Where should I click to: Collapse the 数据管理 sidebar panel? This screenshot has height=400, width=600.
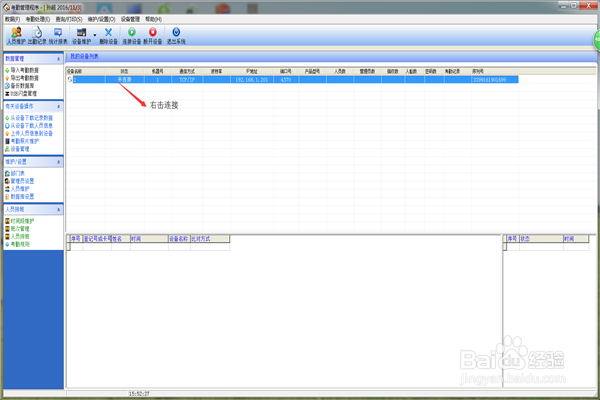pos(59,59)
